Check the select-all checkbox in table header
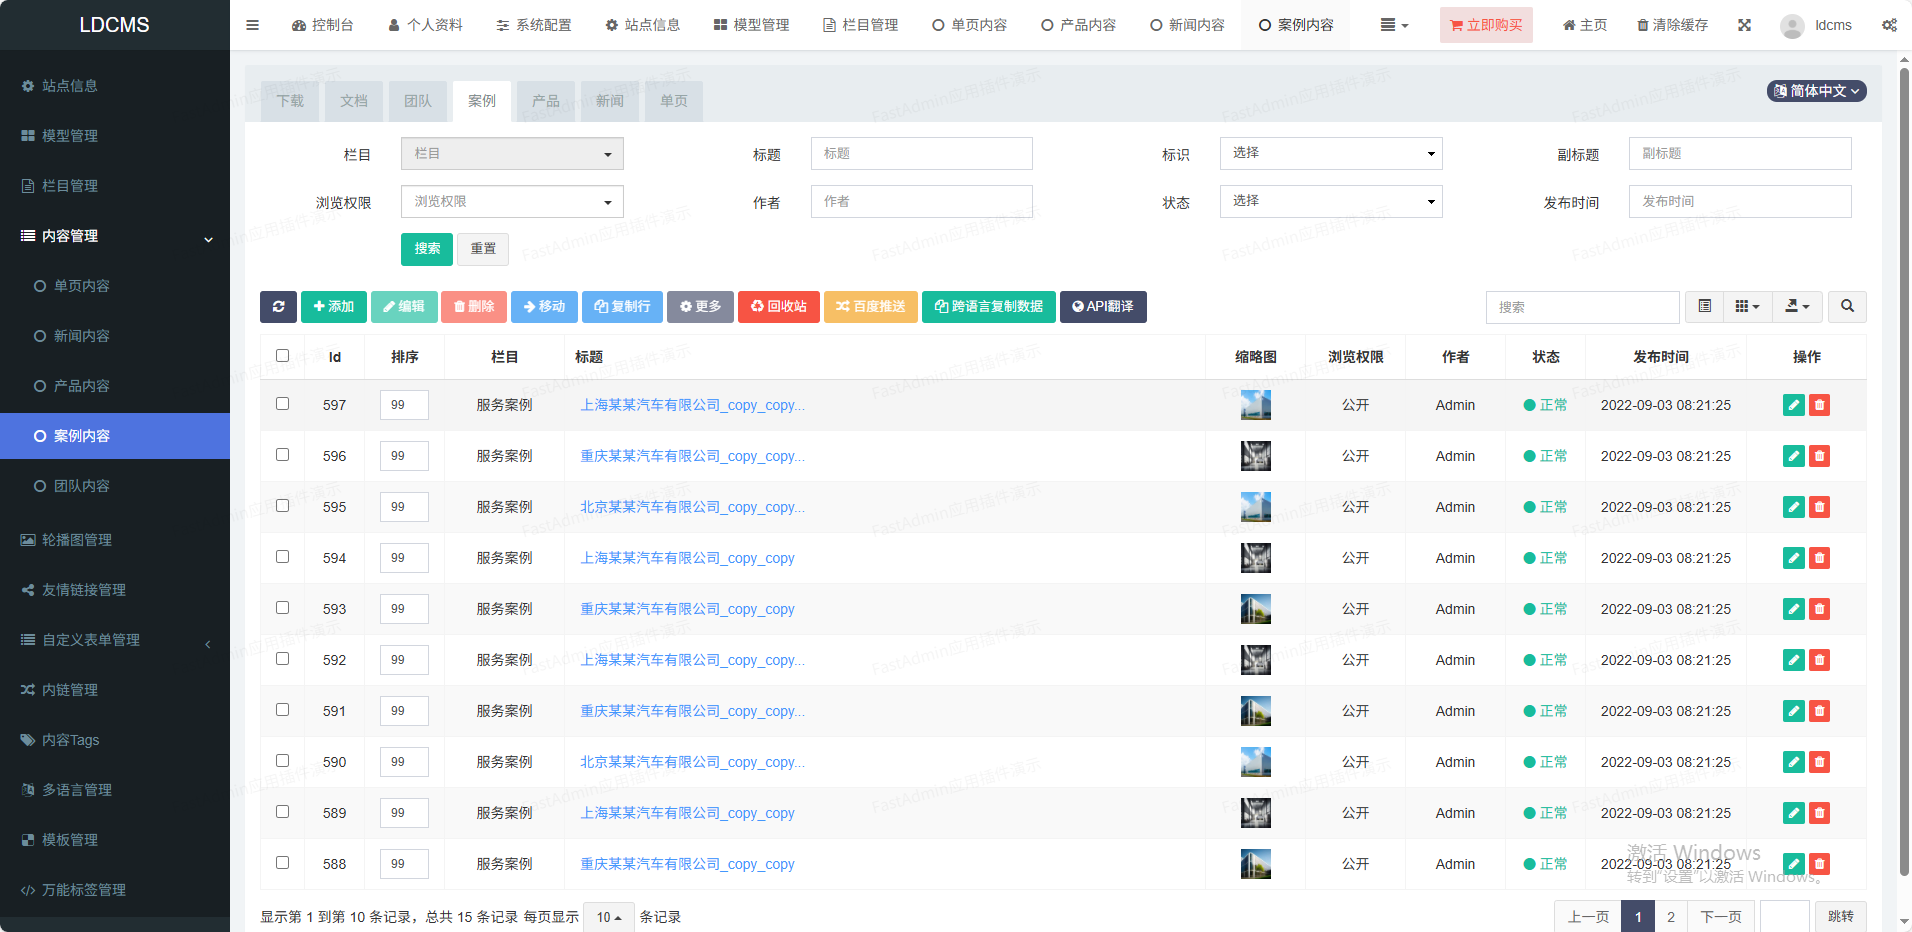This screenshot has height=932, width=1912. point(282,356)
